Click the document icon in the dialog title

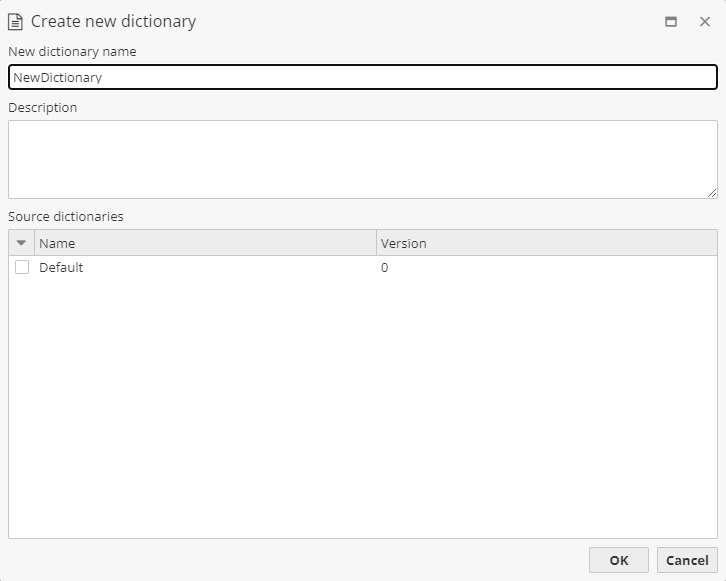(16, 21)
